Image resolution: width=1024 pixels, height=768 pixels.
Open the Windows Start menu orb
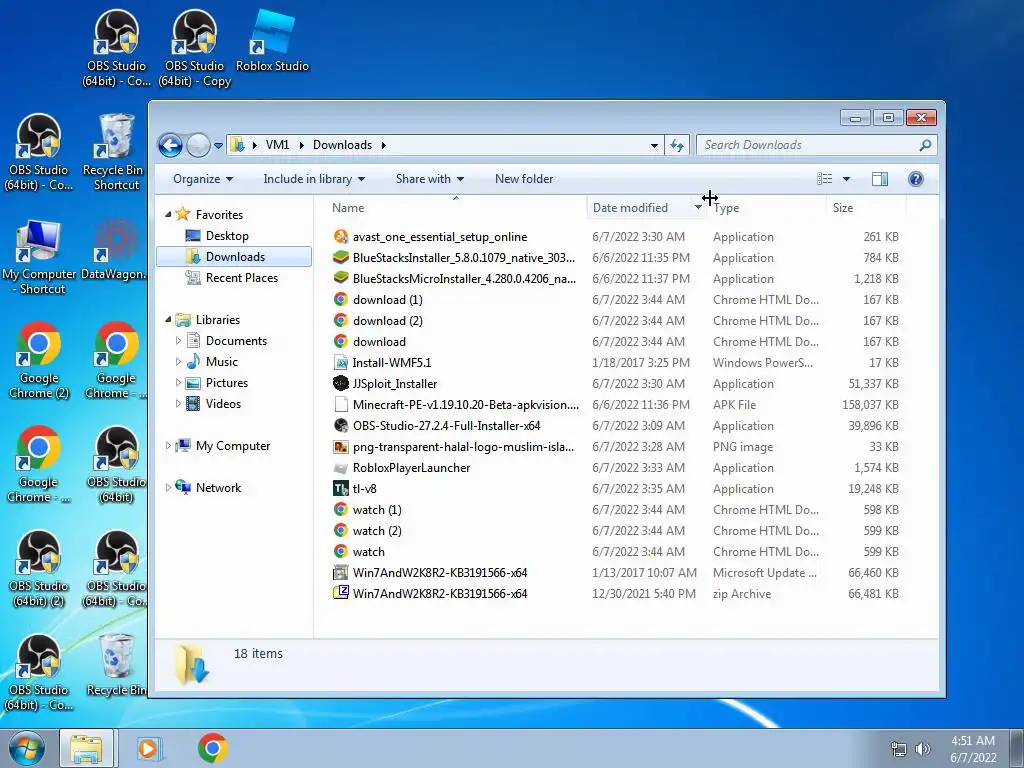coord(26,748)
